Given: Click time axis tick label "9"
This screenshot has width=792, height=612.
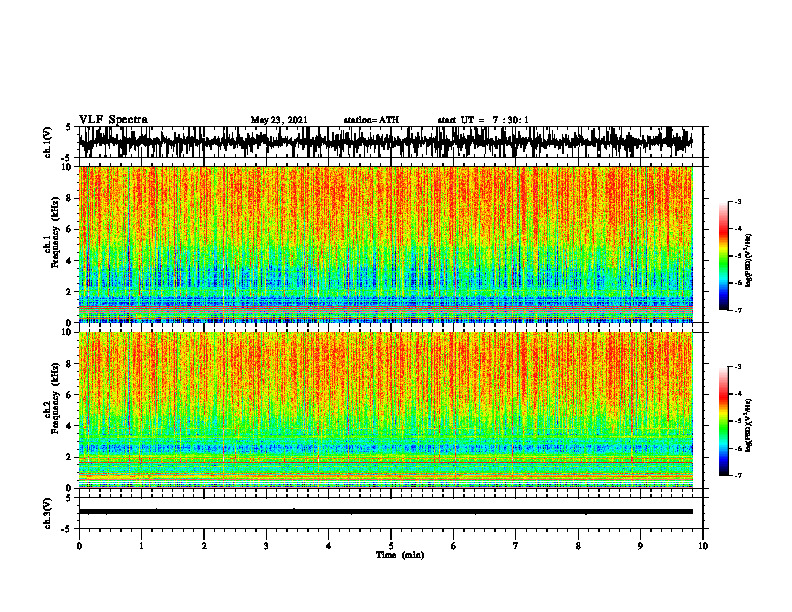Looking at the screenshot, I should point(640,546).
